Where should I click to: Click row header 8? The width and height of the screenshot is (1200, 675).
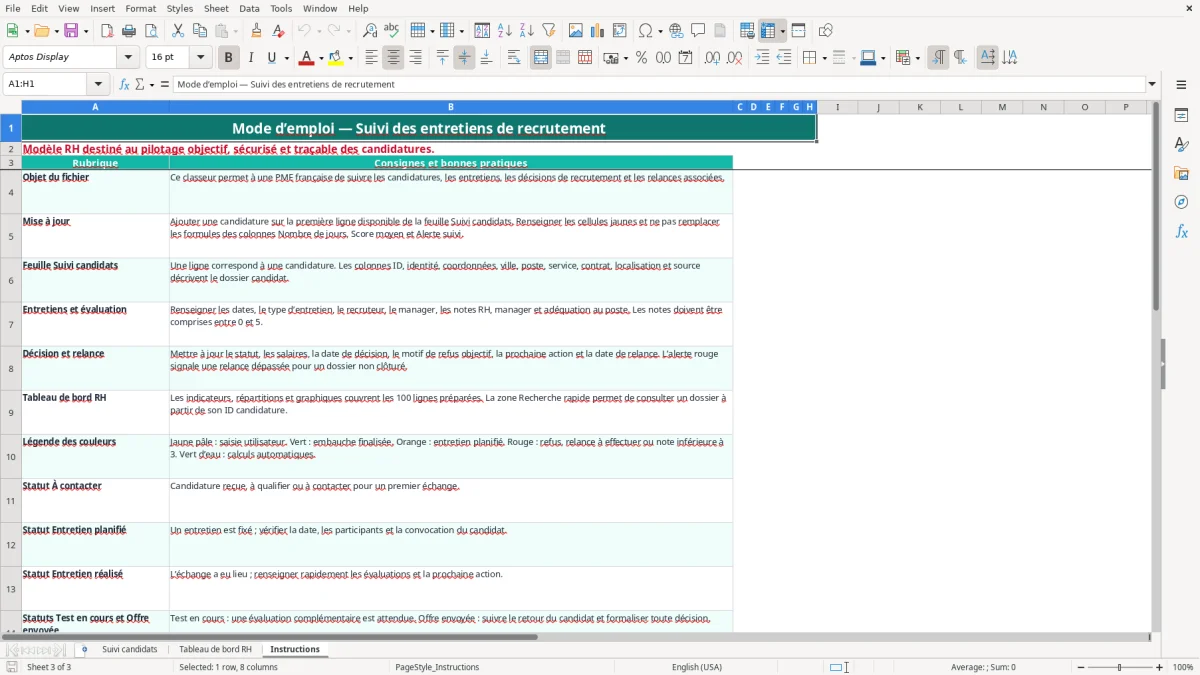coord(11,368)
